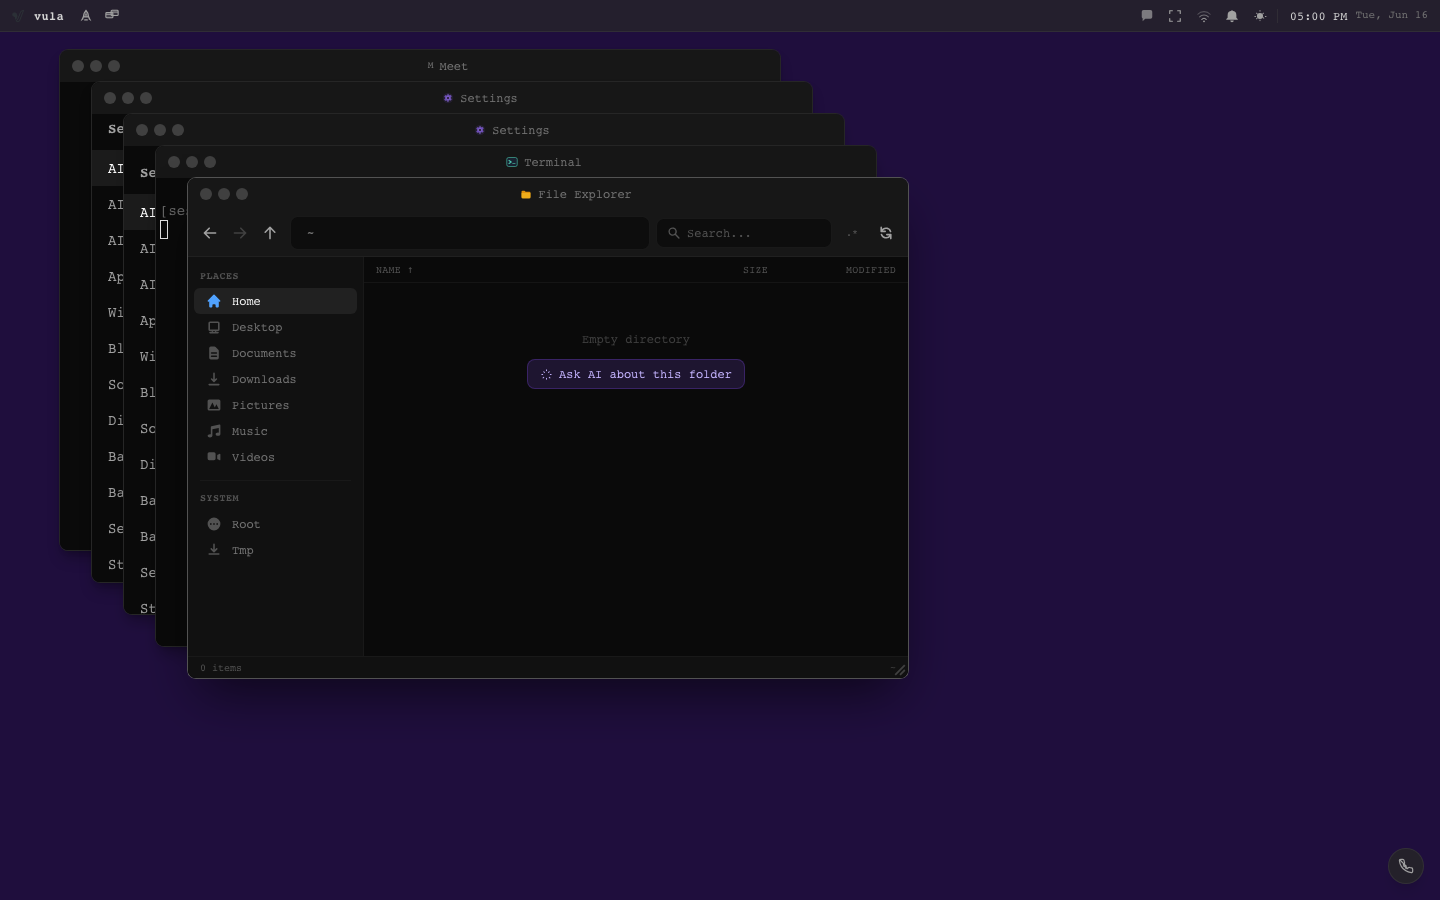Screen dimensions: 1440x900
Task: Click the Home house icon
Action: (214, 301)
